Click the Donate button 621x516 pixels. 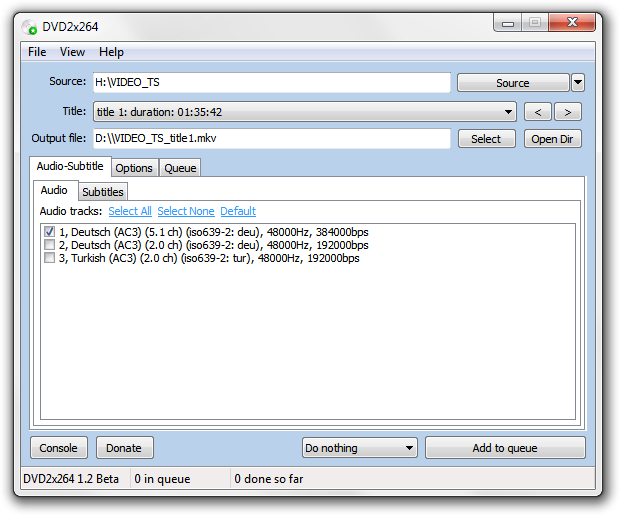click(x=124, y=448)
